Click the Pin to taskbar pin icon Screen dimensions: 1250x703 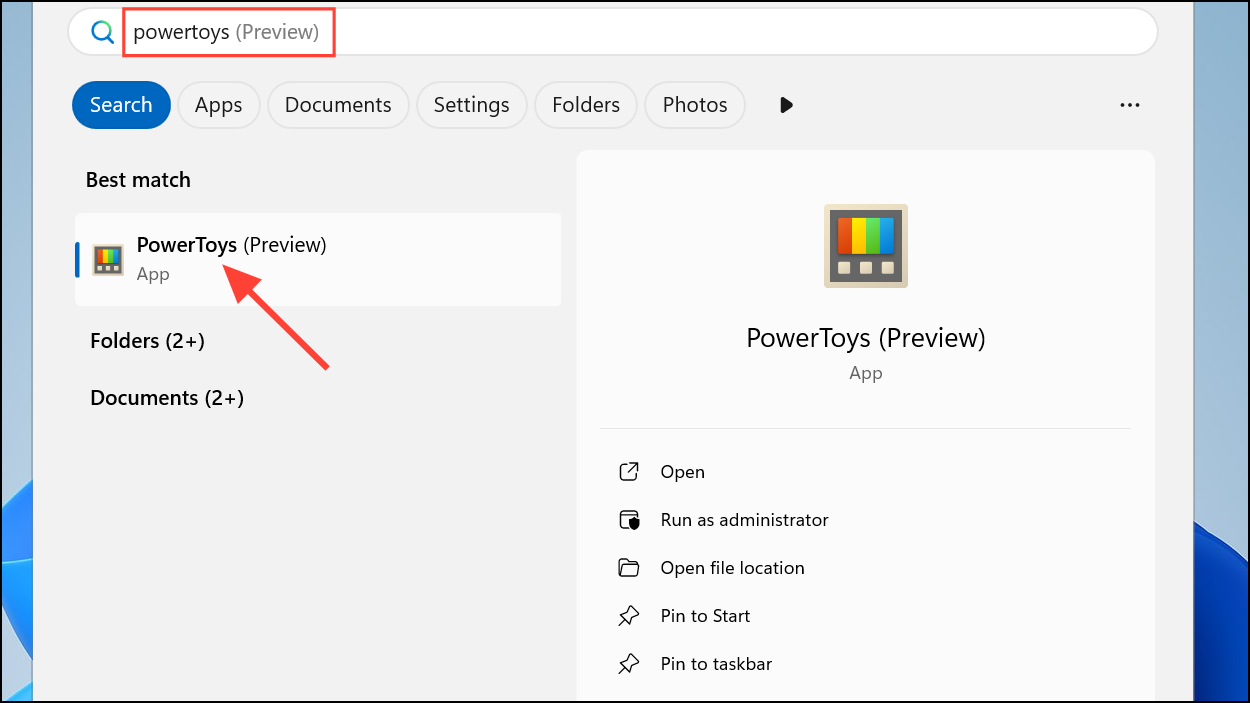point(628,664)
